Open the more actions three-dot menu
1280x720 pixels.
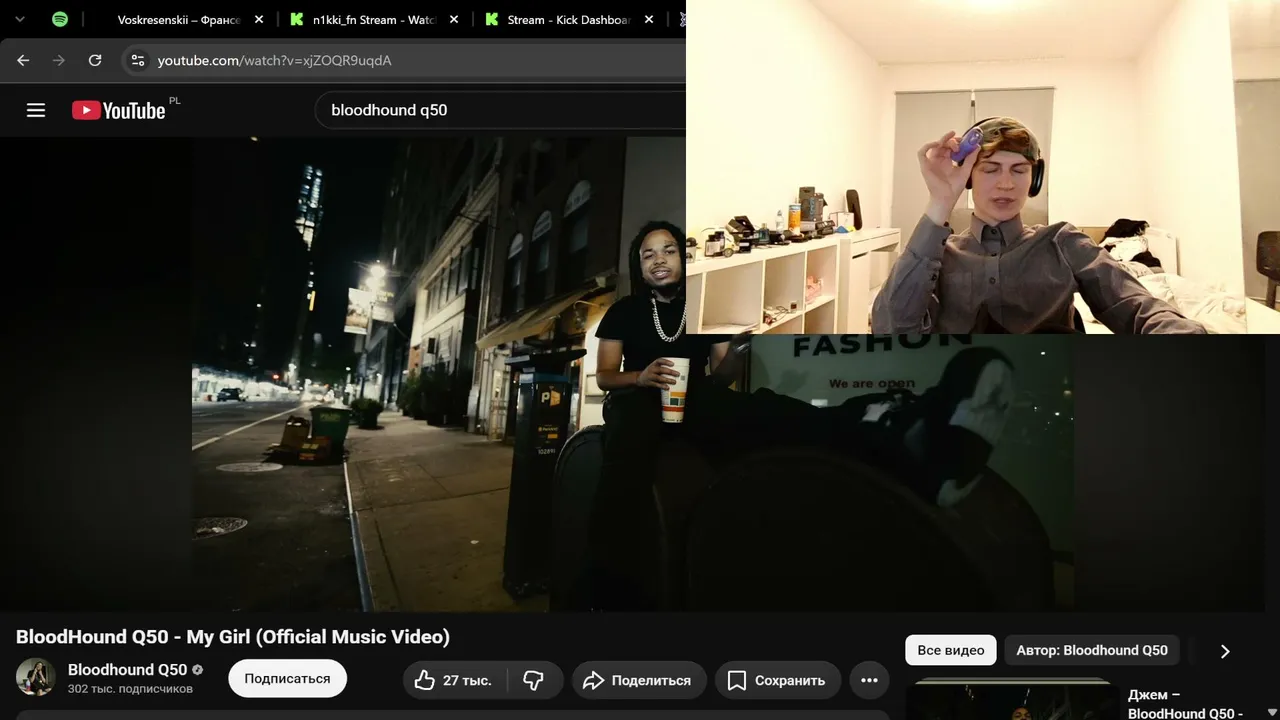[x=870, y=680]
